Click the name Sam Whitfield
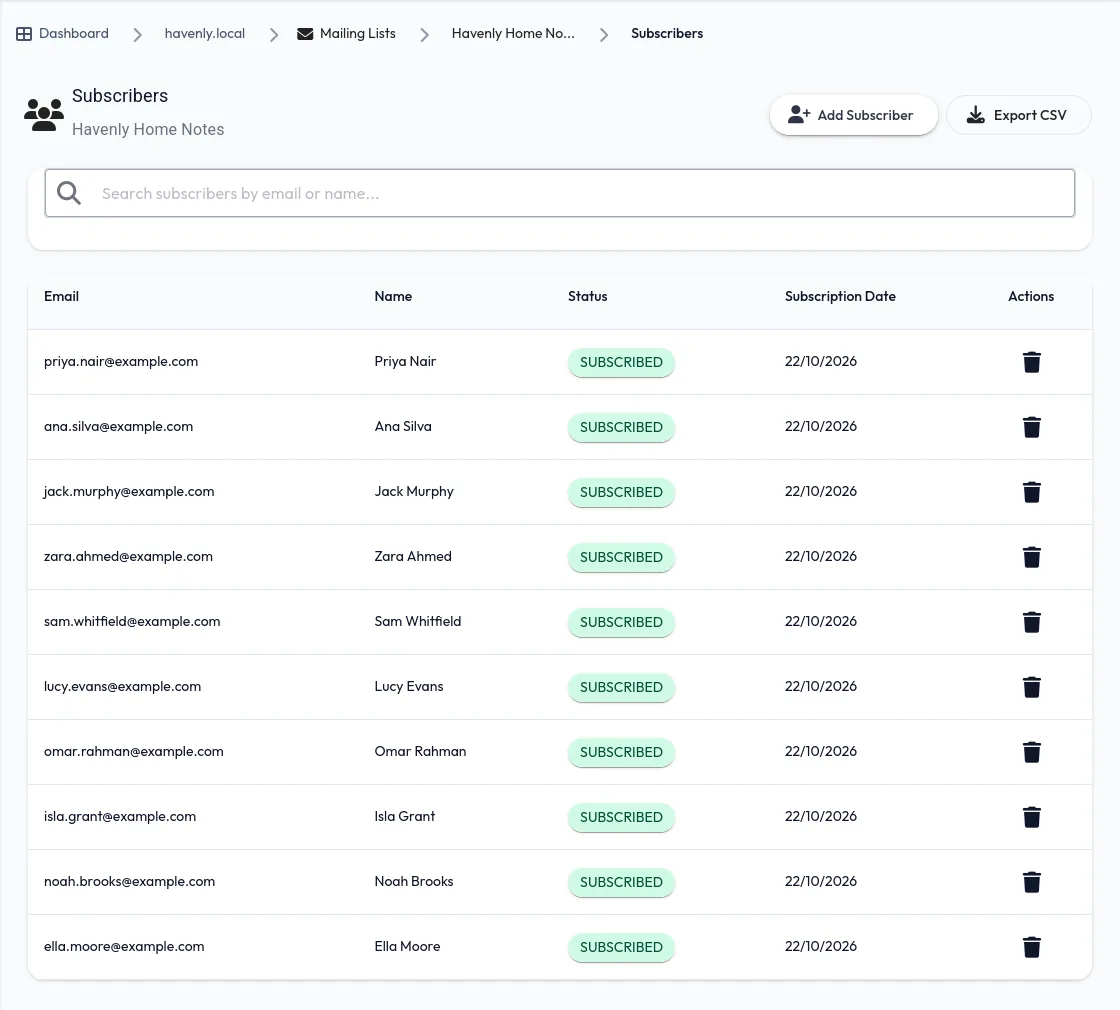Screen dimensions: 1120x1010 [x=418, y=621]
